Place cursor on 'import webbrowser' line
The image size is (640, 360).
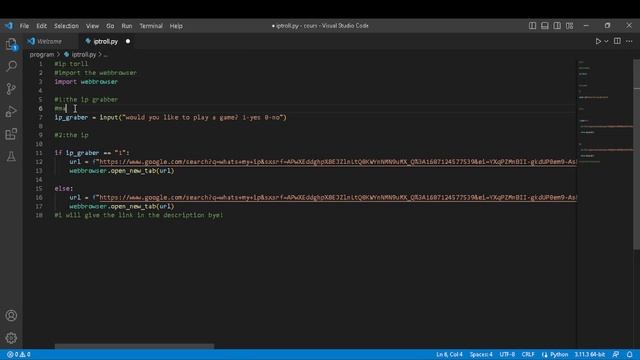(x=86, y=82)
